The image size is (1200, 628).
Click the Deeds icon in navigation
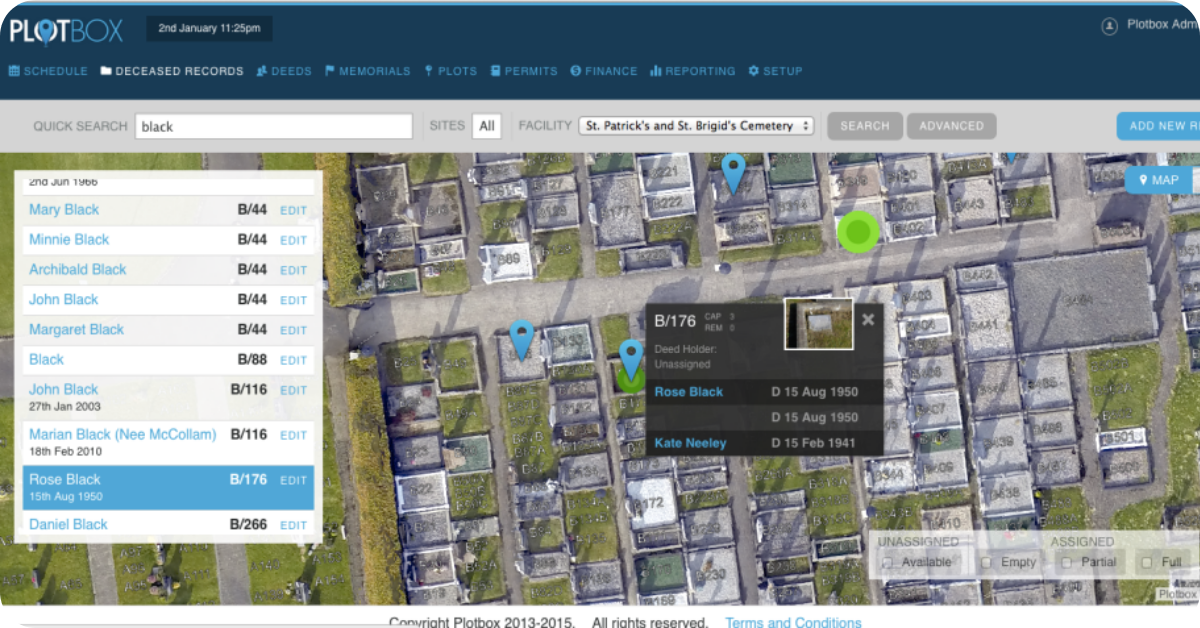(x=261, y=71)
